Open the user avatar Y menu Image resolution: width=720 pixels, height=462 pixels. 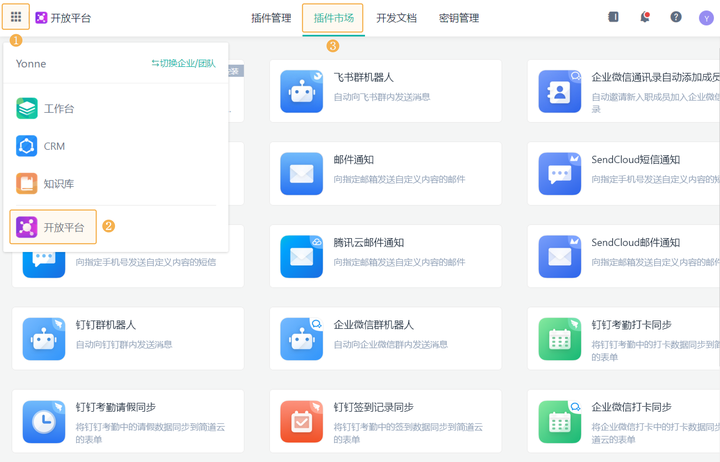706,18
